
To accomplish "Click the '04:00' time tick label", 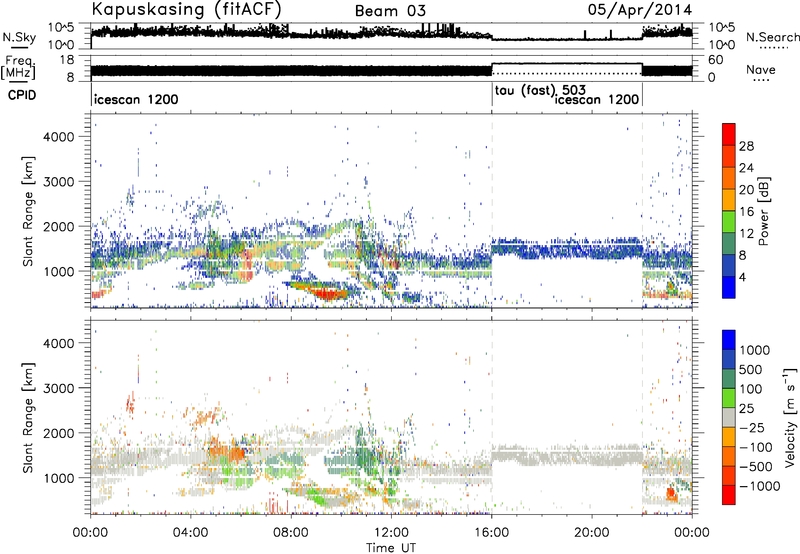I will click(x=191, y=533).
